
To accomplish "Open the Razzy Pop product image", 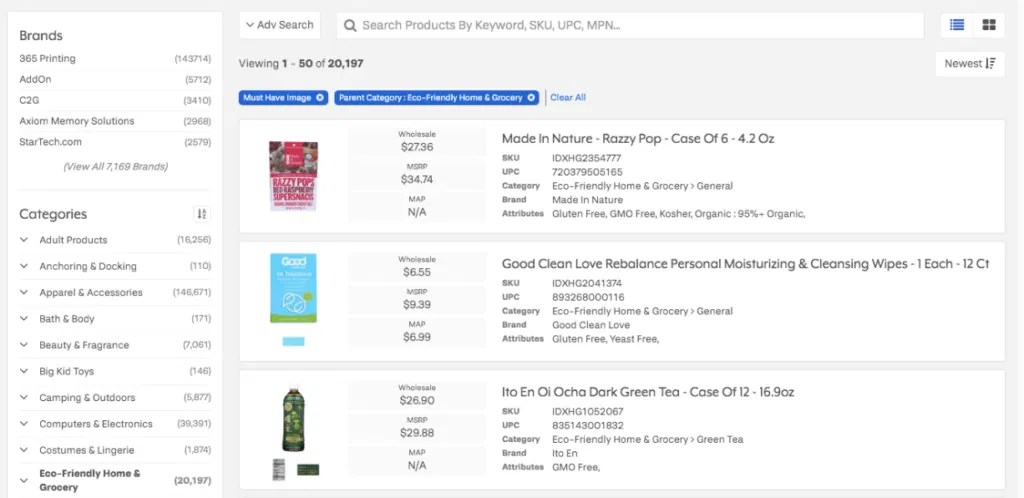I will click(x=293, y=176).
